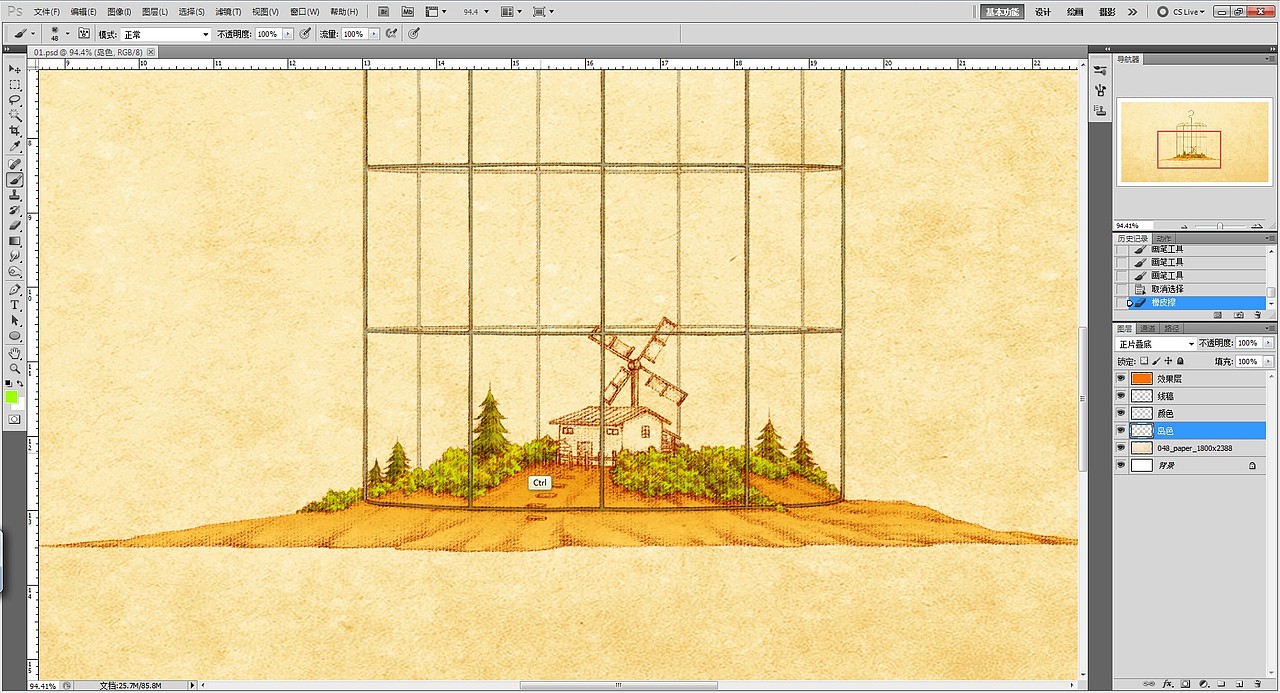
Task: Open the 滤镜(T) menu
Action: click(x=228, y=12)
